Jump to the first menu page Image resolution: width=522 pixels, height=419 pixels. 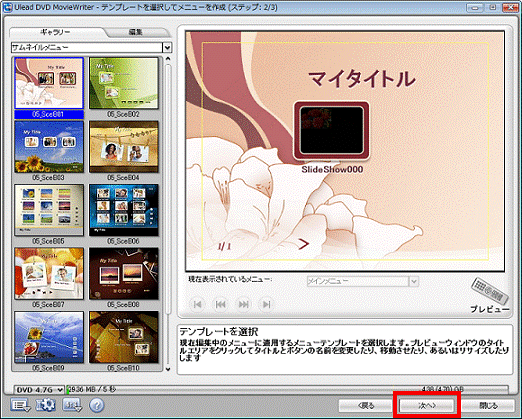(197, 304)
